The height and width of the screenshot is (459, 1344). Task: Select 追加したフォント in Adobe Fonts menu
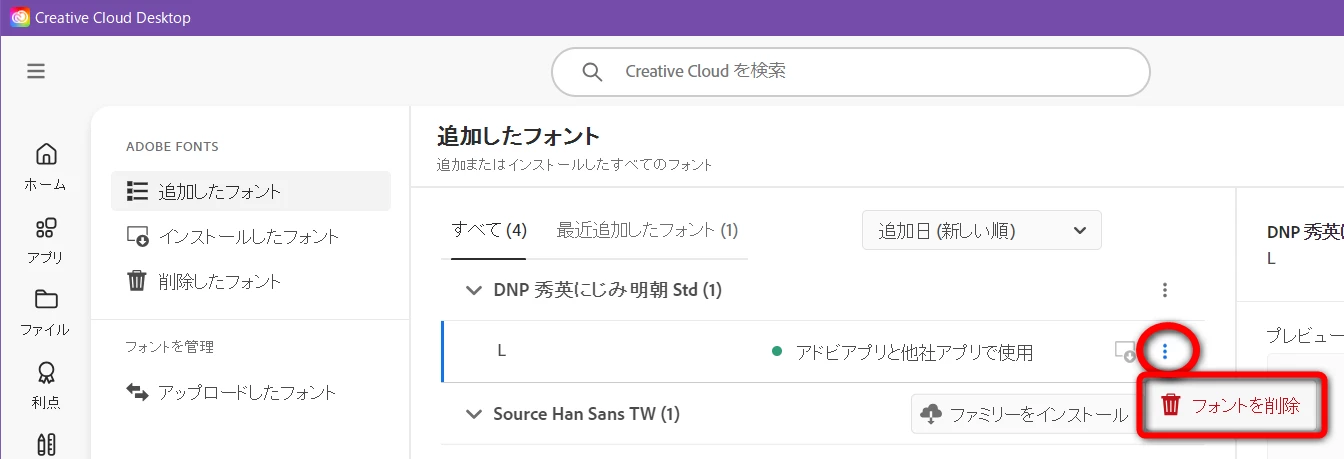[x=251, y=191]
